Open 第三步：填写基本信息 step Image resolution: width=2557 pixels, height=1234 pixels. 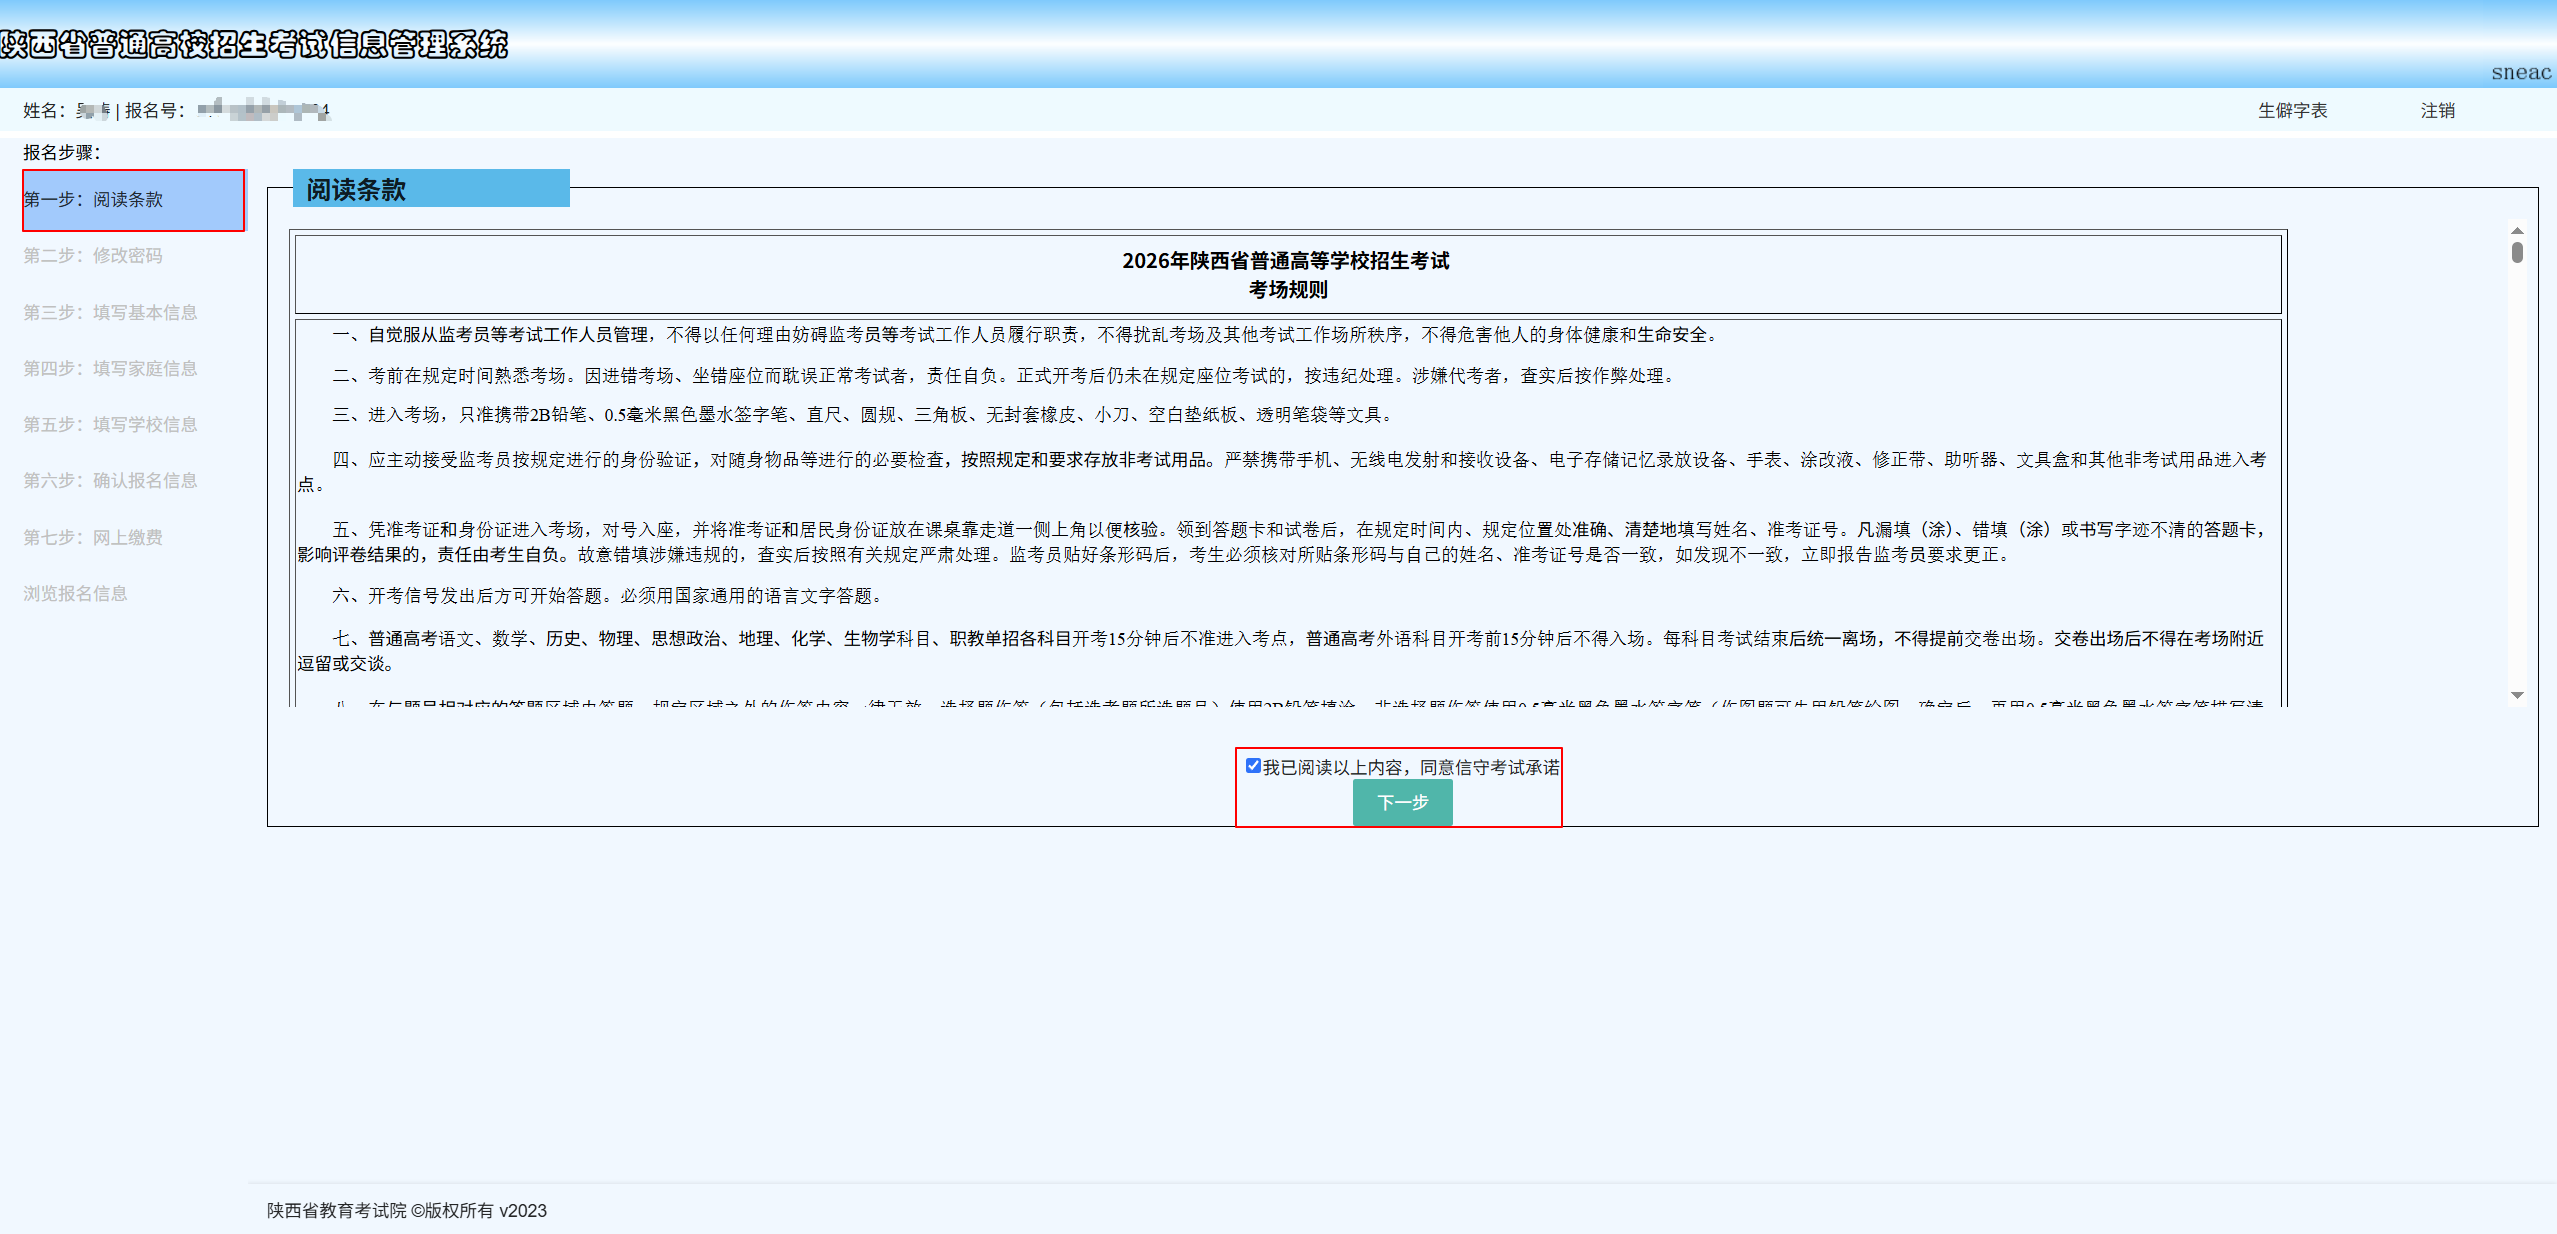click(111, 312)
